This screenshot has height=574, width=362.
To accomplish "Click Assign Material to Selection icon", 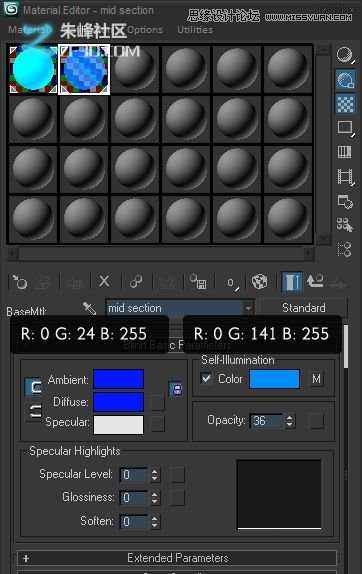I will (x=74, y=282).
